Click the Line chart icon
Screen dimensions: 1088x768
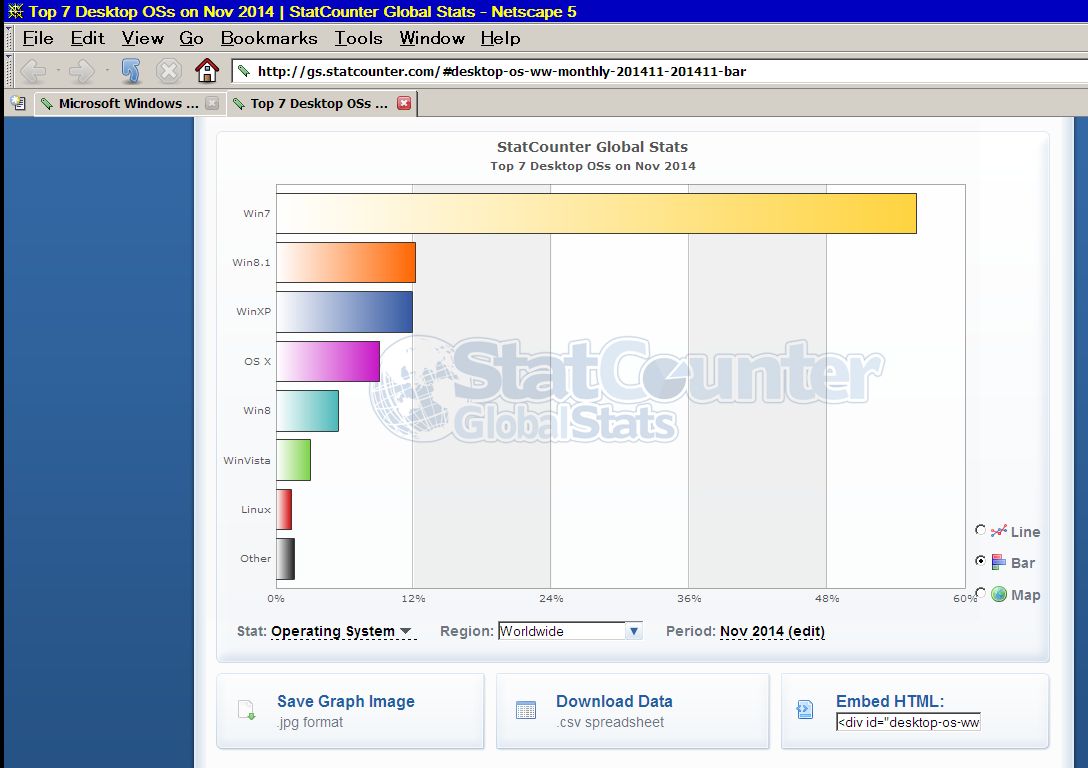coord(998,531)
